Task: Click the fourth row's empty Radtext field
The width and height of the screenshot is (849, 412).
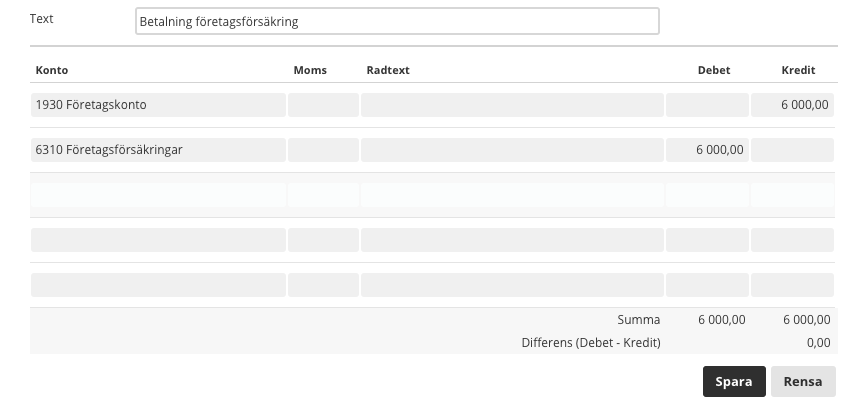Action: (512, 240)
